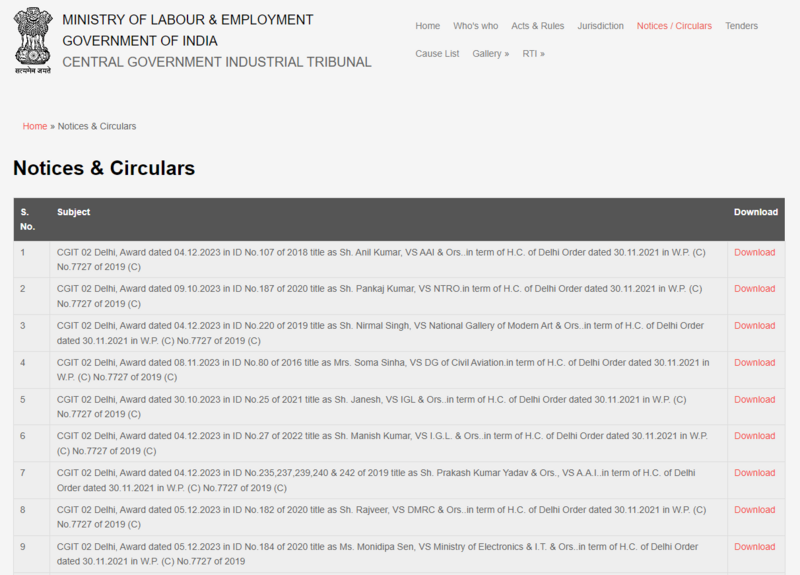Image resolution: width=800 pixels, height=575 pixels.
Task: Download the Monidipa Sen award notice
Action: 754,547
